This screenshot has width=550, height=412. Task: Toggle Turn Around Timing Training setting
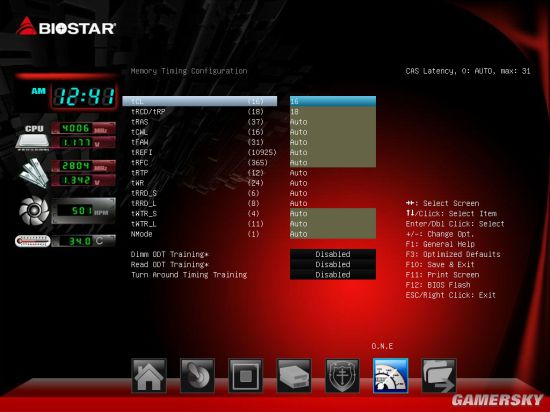(x=333, y=275)
